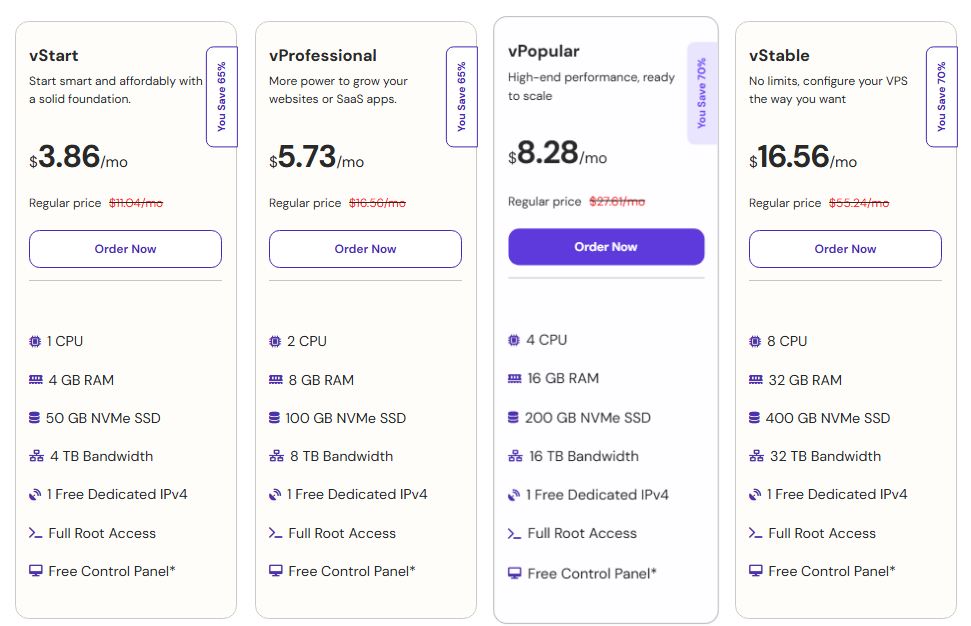Select Order Now for the vStart plan
Viewport: 971px width, 626px height.
click(125, 248)
